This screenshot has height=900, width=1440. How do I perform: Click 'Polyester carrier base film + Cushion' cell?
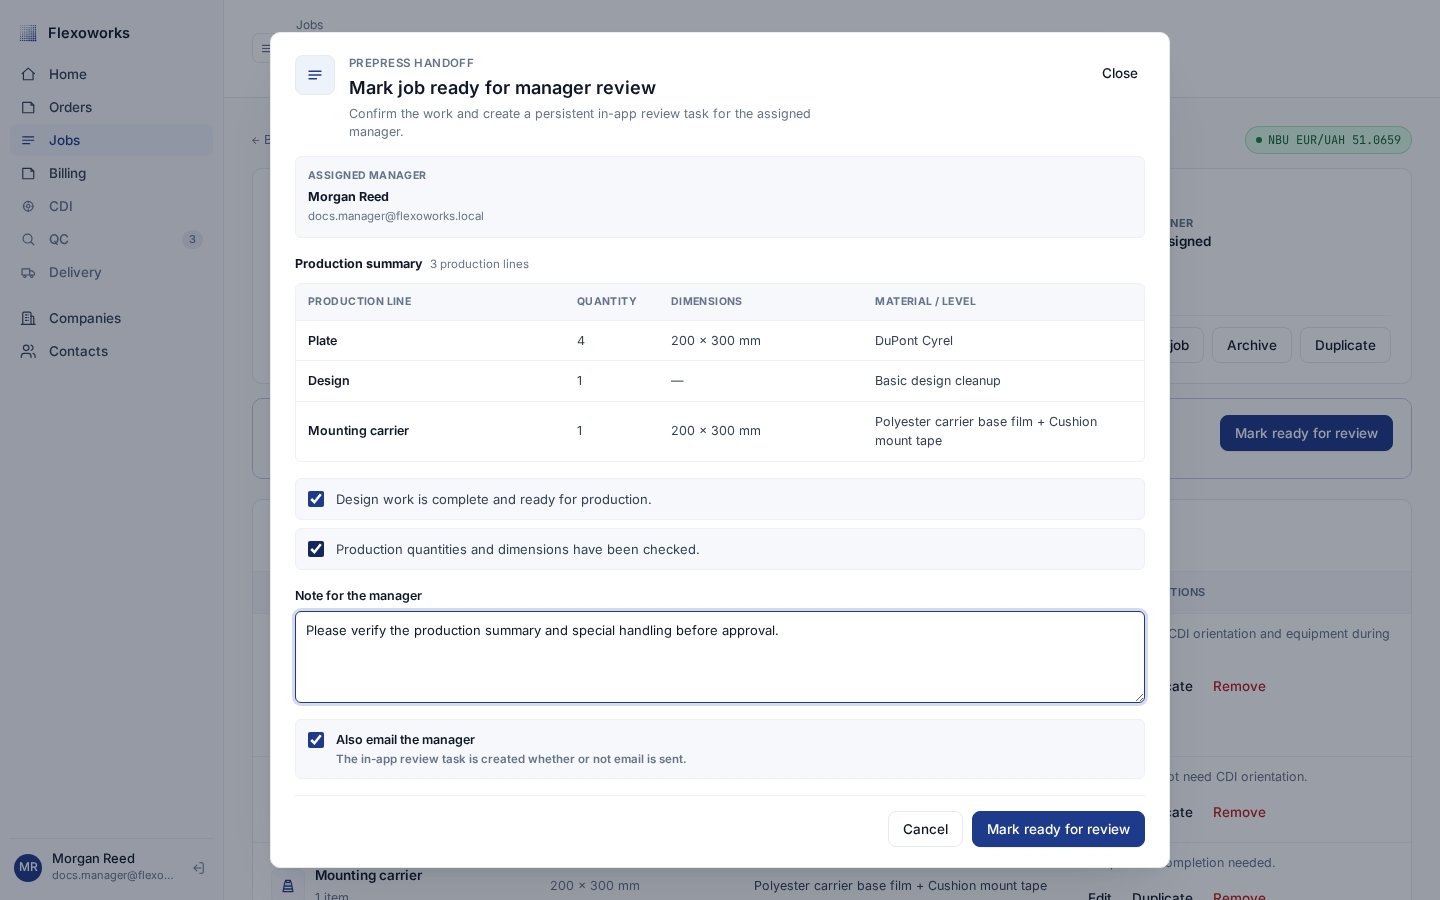(x=986, y=431)
